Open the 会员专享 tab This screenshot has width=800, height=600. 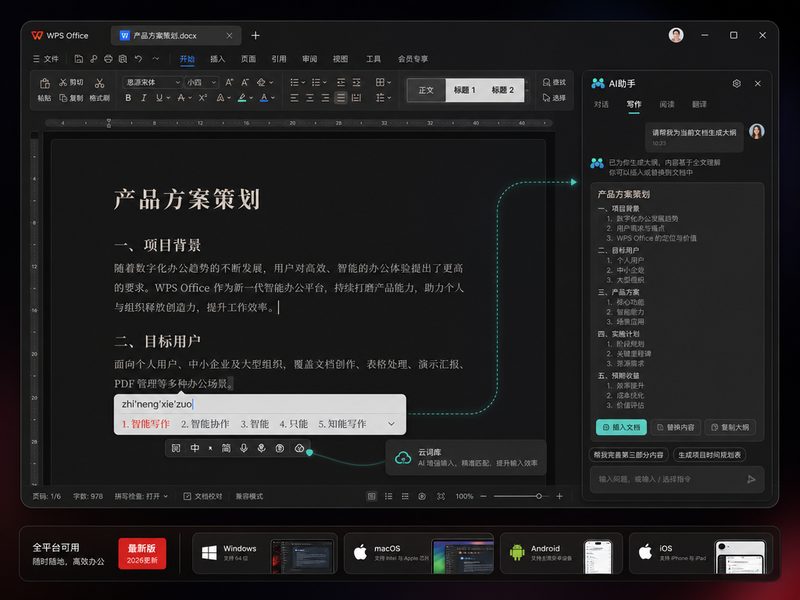click(413, 59)
